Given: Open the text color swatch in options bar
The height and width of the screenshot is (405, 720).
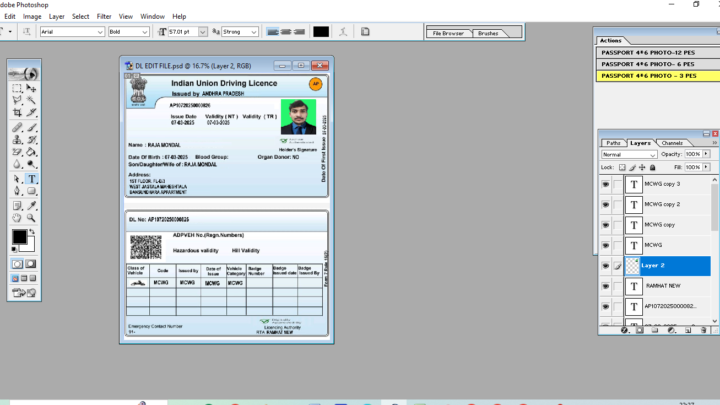Looking at the screenshot, I should tap(321, 32).
